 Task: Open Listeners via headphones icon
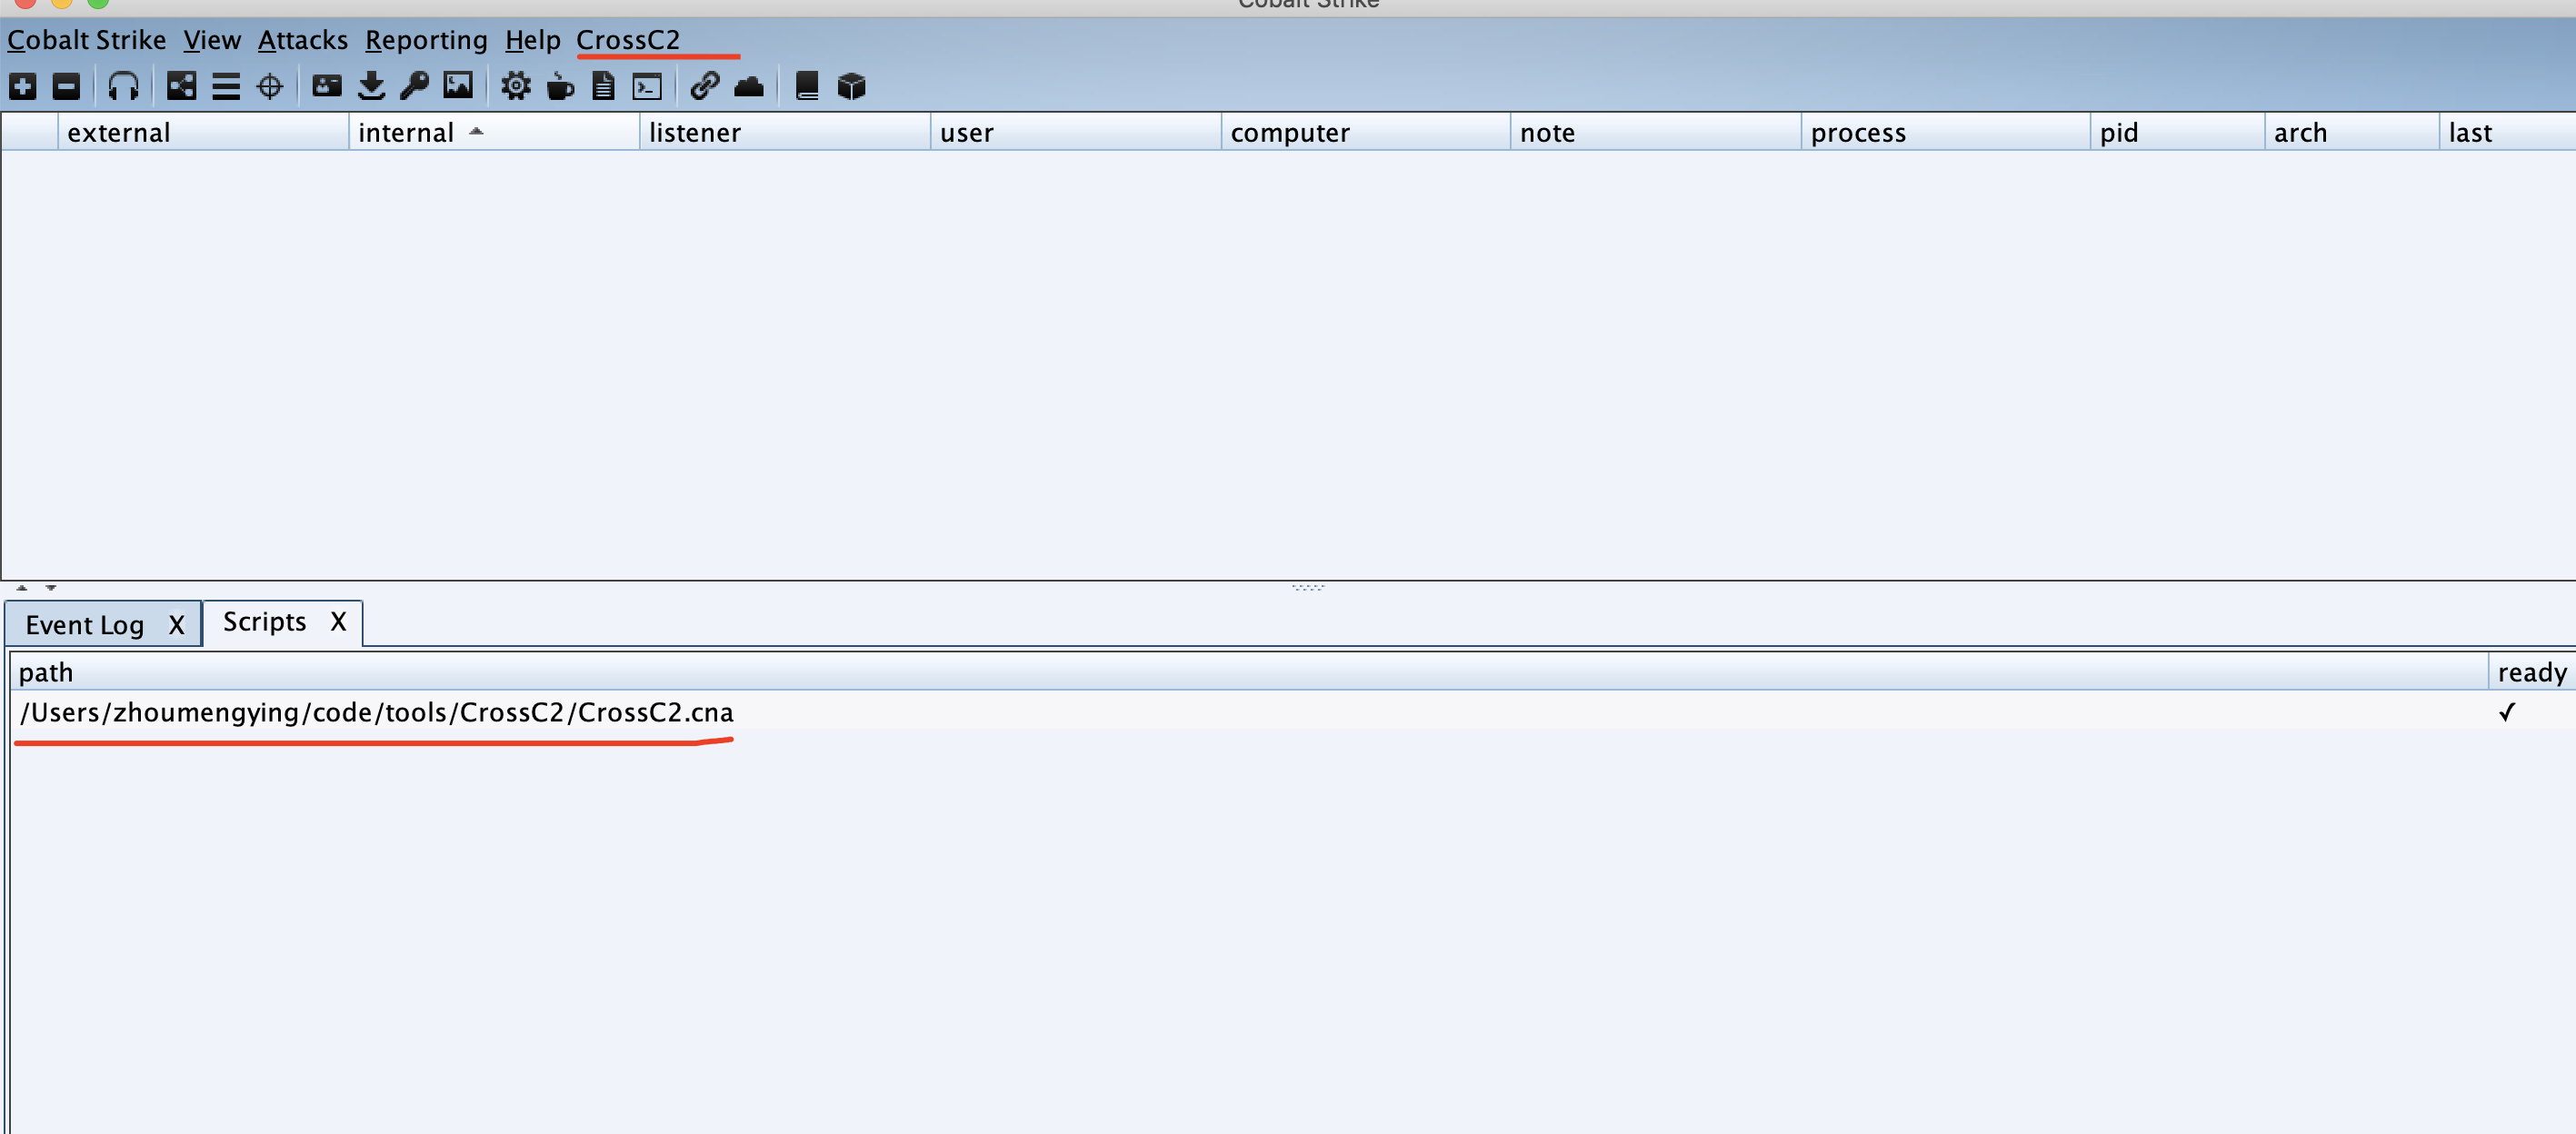point(123,87)
